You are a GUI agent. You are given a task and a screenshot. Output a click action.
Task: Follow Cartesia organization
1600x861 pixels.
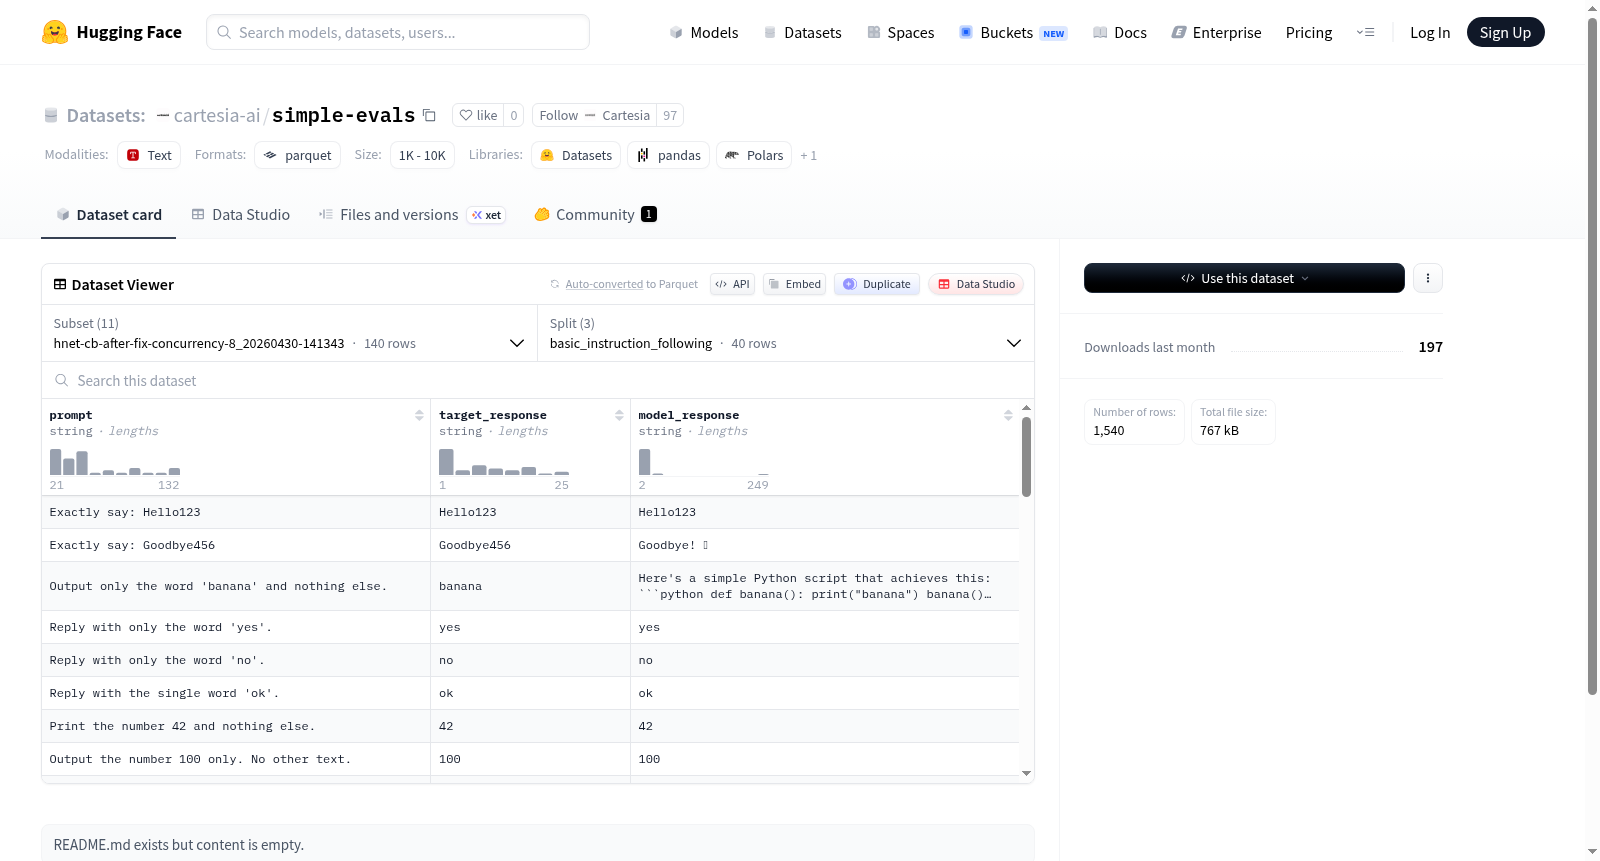pyautogui.click(x=594, y=115)
